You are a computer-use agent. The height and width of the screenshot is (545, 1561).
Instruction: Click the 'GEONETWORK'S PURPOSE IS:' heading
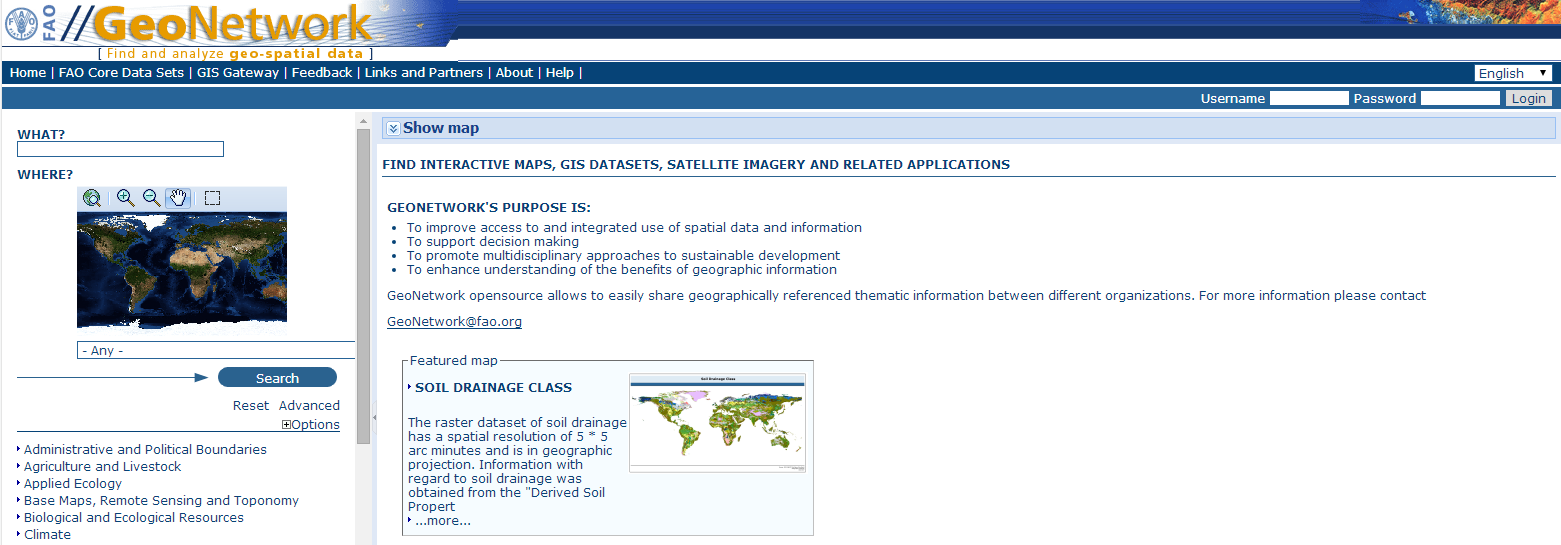click(489, 208)
